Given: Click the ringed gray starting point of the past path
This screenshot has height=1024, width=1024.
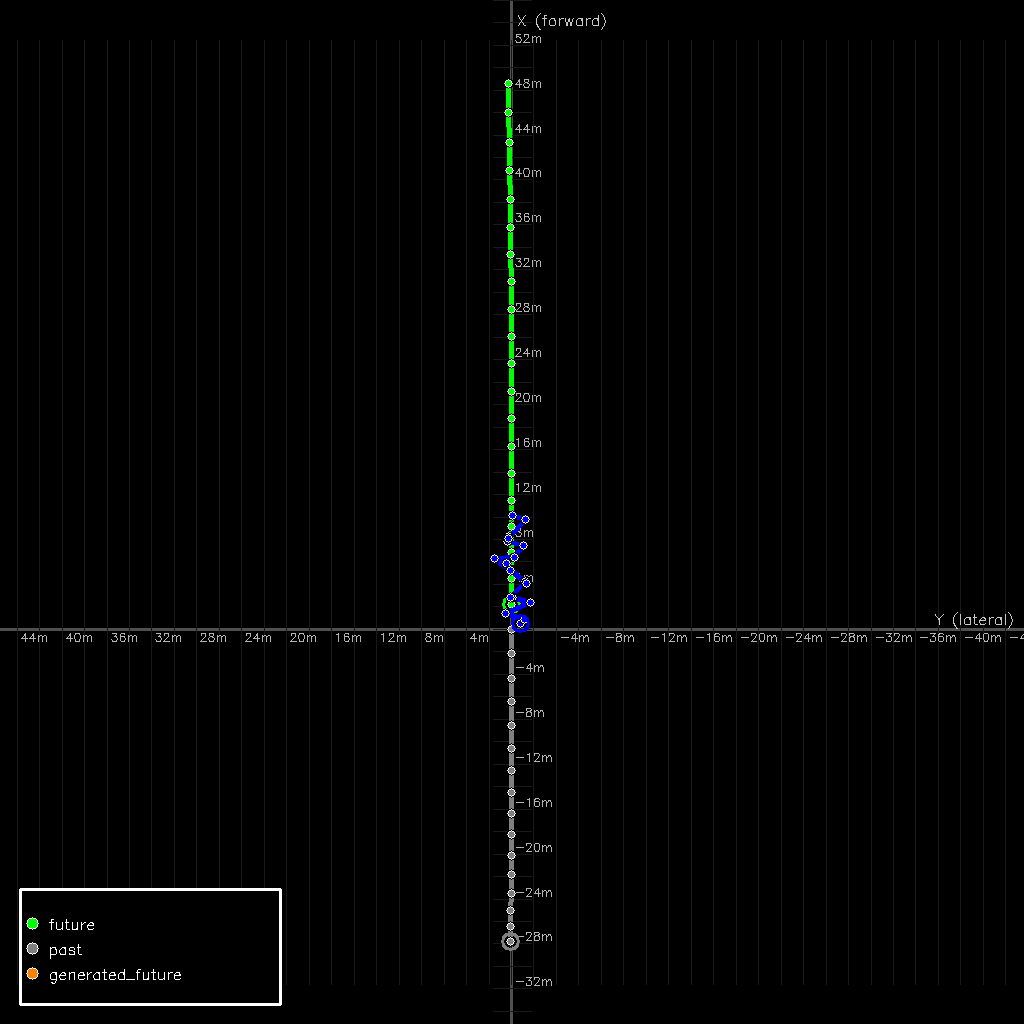Looking at the screenshot, I should 511,941.
